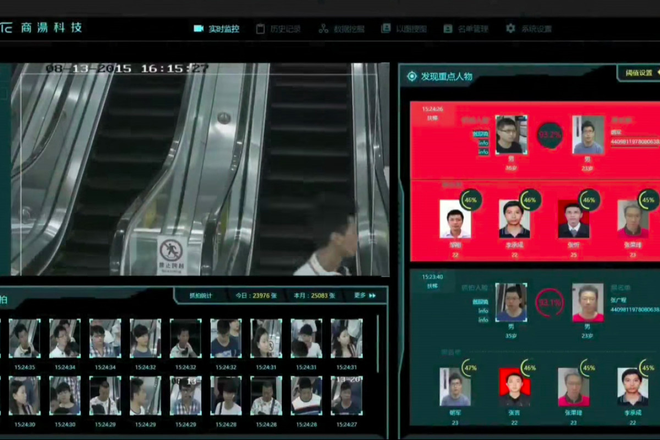Open the 阈值设置 threshold settings button

(x=640, y=74)
